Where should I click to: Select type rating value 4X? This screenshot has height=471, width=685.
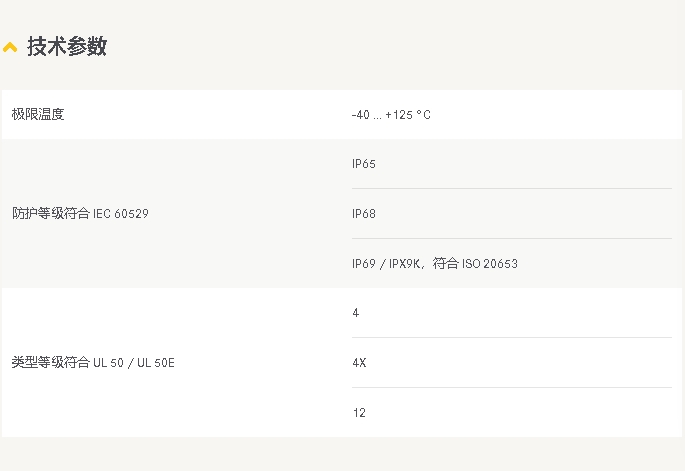(359, 363)
